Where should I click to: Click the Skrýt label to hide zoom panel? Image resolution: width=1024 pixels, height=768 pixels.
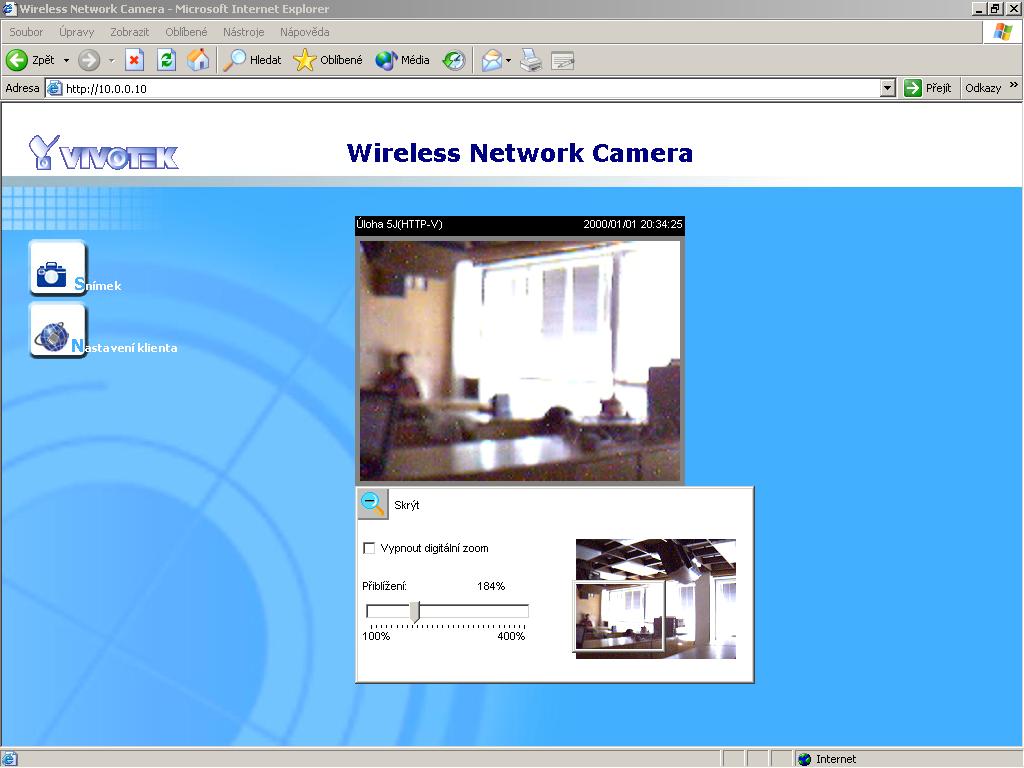[407, 505]
